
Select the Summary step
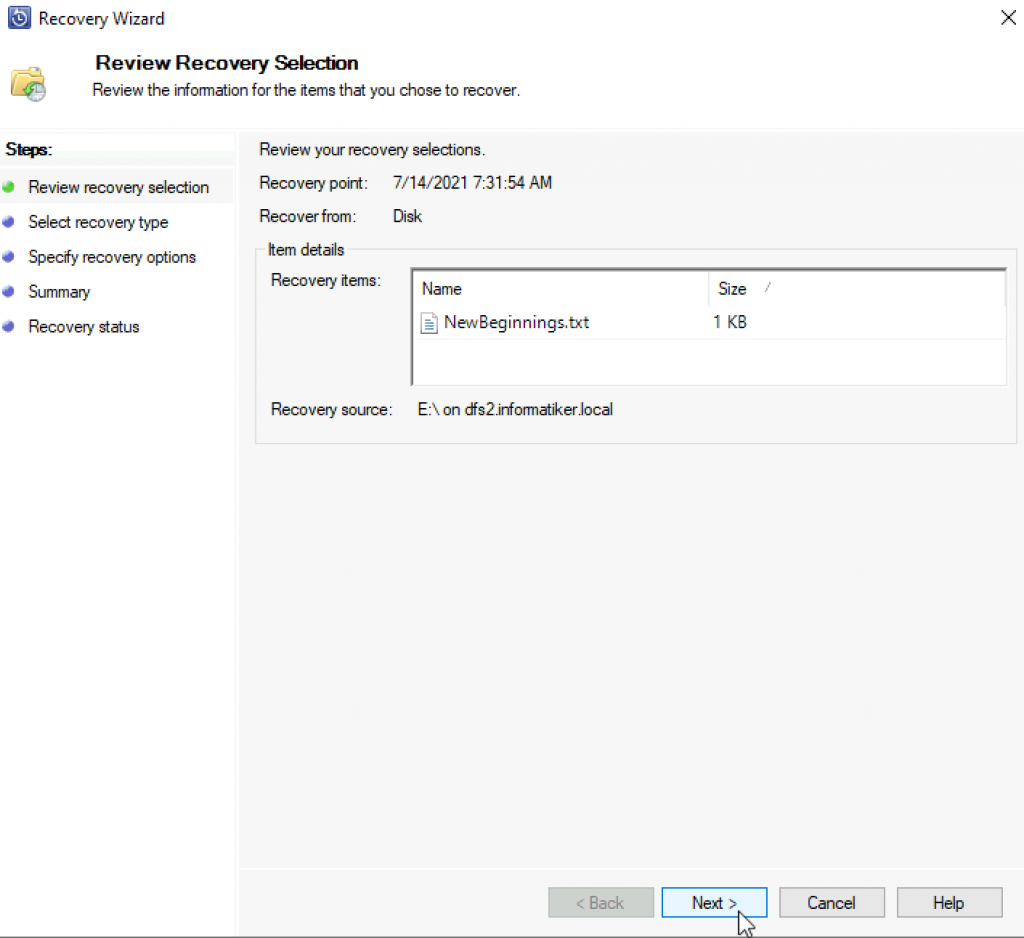click(59, 292)
